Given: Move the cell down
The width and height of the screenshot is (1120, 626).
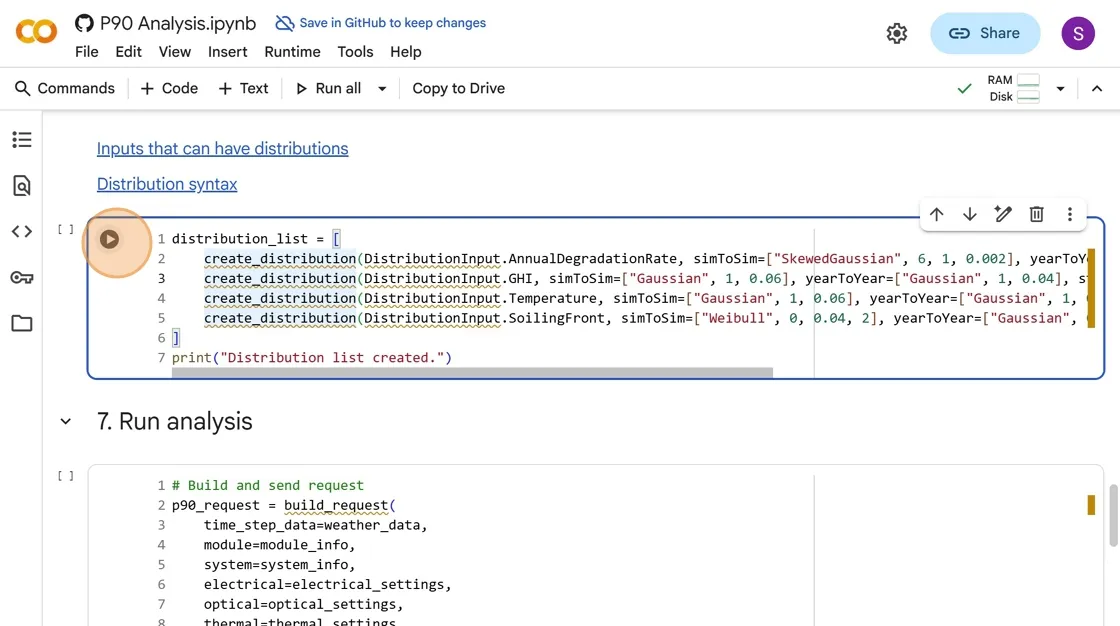Looking at the screenshot, I should point(969,214).
